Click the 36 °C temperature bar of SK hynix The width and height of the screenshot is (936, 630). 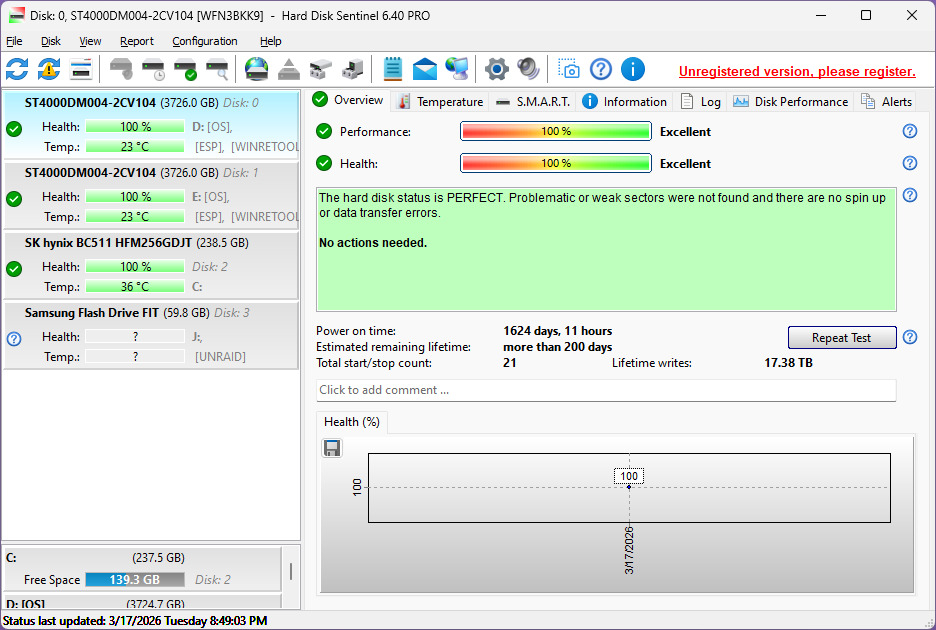click(x=135, y=287)
